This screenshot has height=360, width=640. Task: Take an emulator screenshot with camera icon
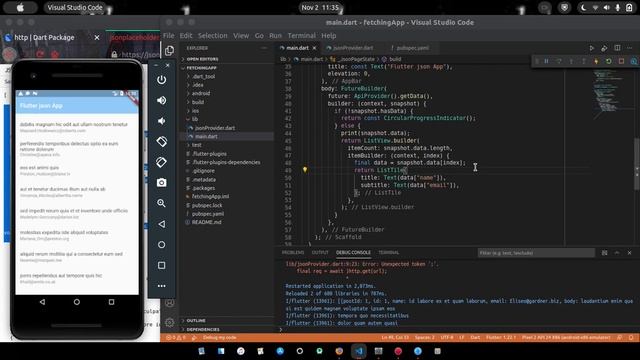tap(162, 182)
